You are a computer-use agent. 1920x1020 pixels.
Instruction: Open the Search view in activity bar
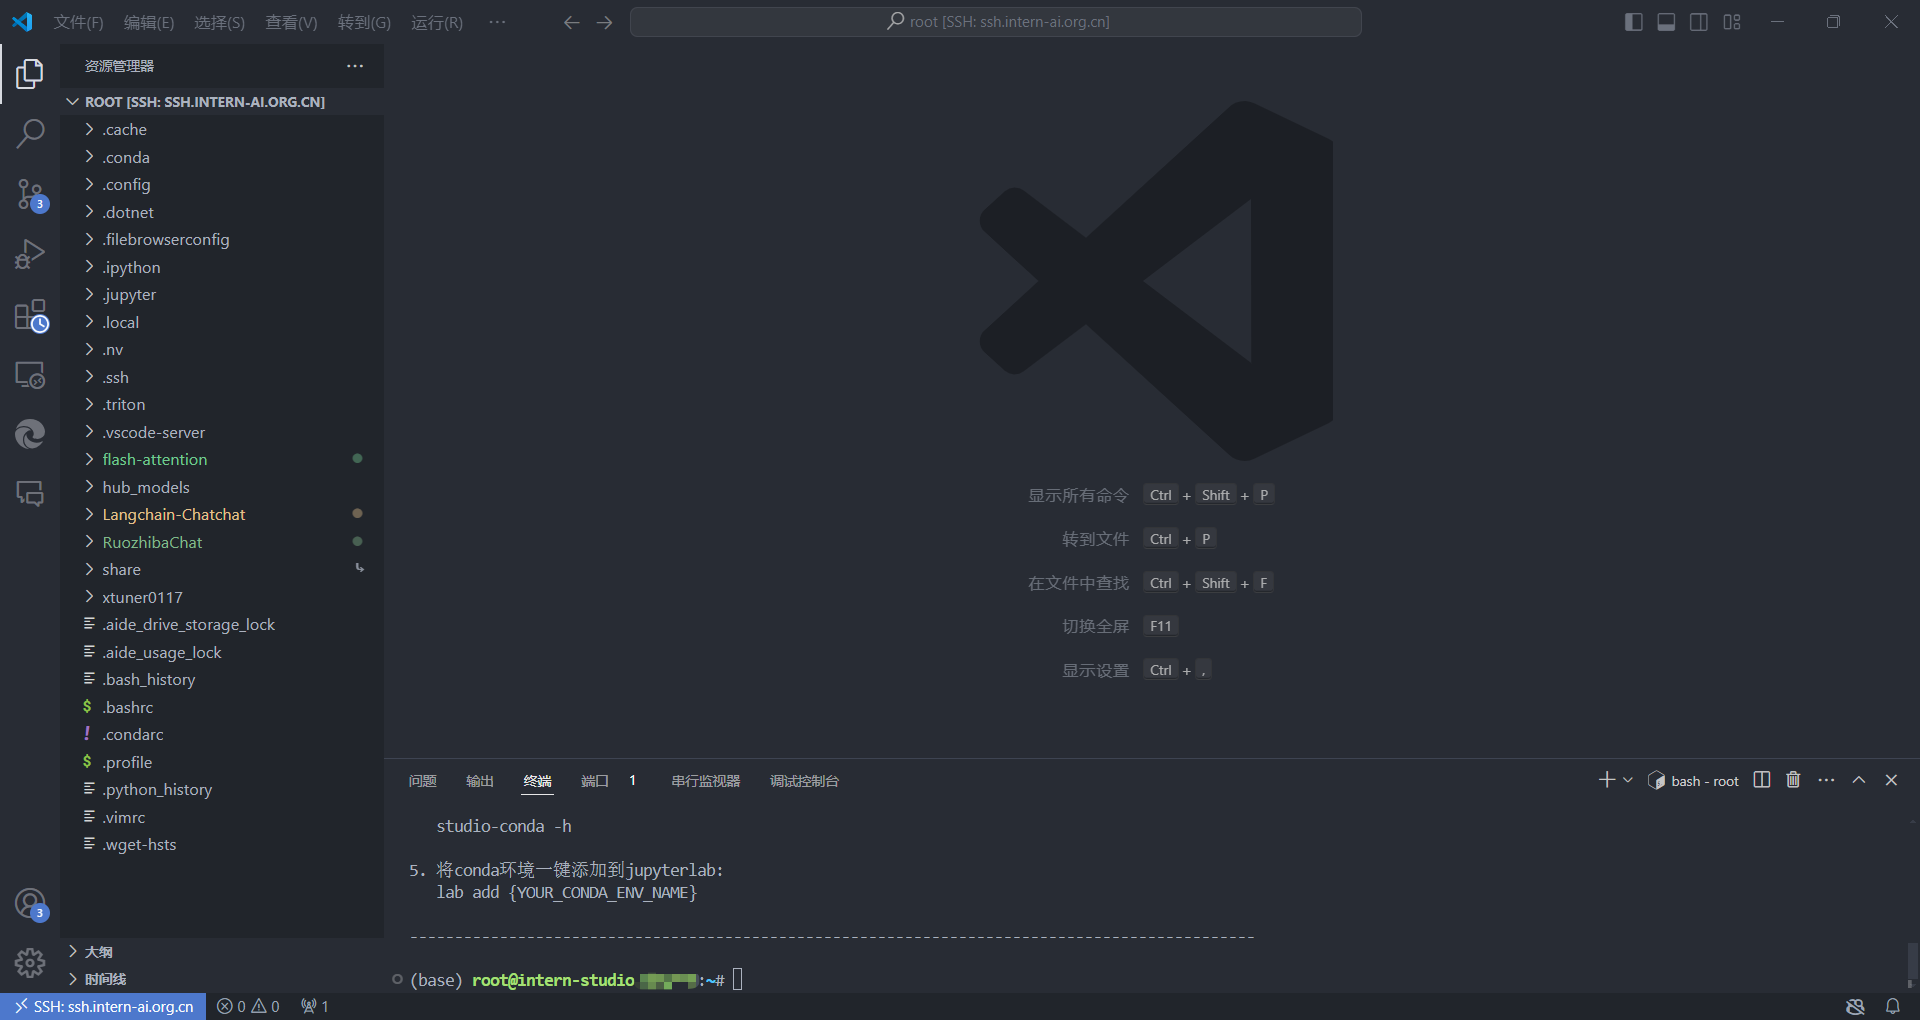[30, 133]
